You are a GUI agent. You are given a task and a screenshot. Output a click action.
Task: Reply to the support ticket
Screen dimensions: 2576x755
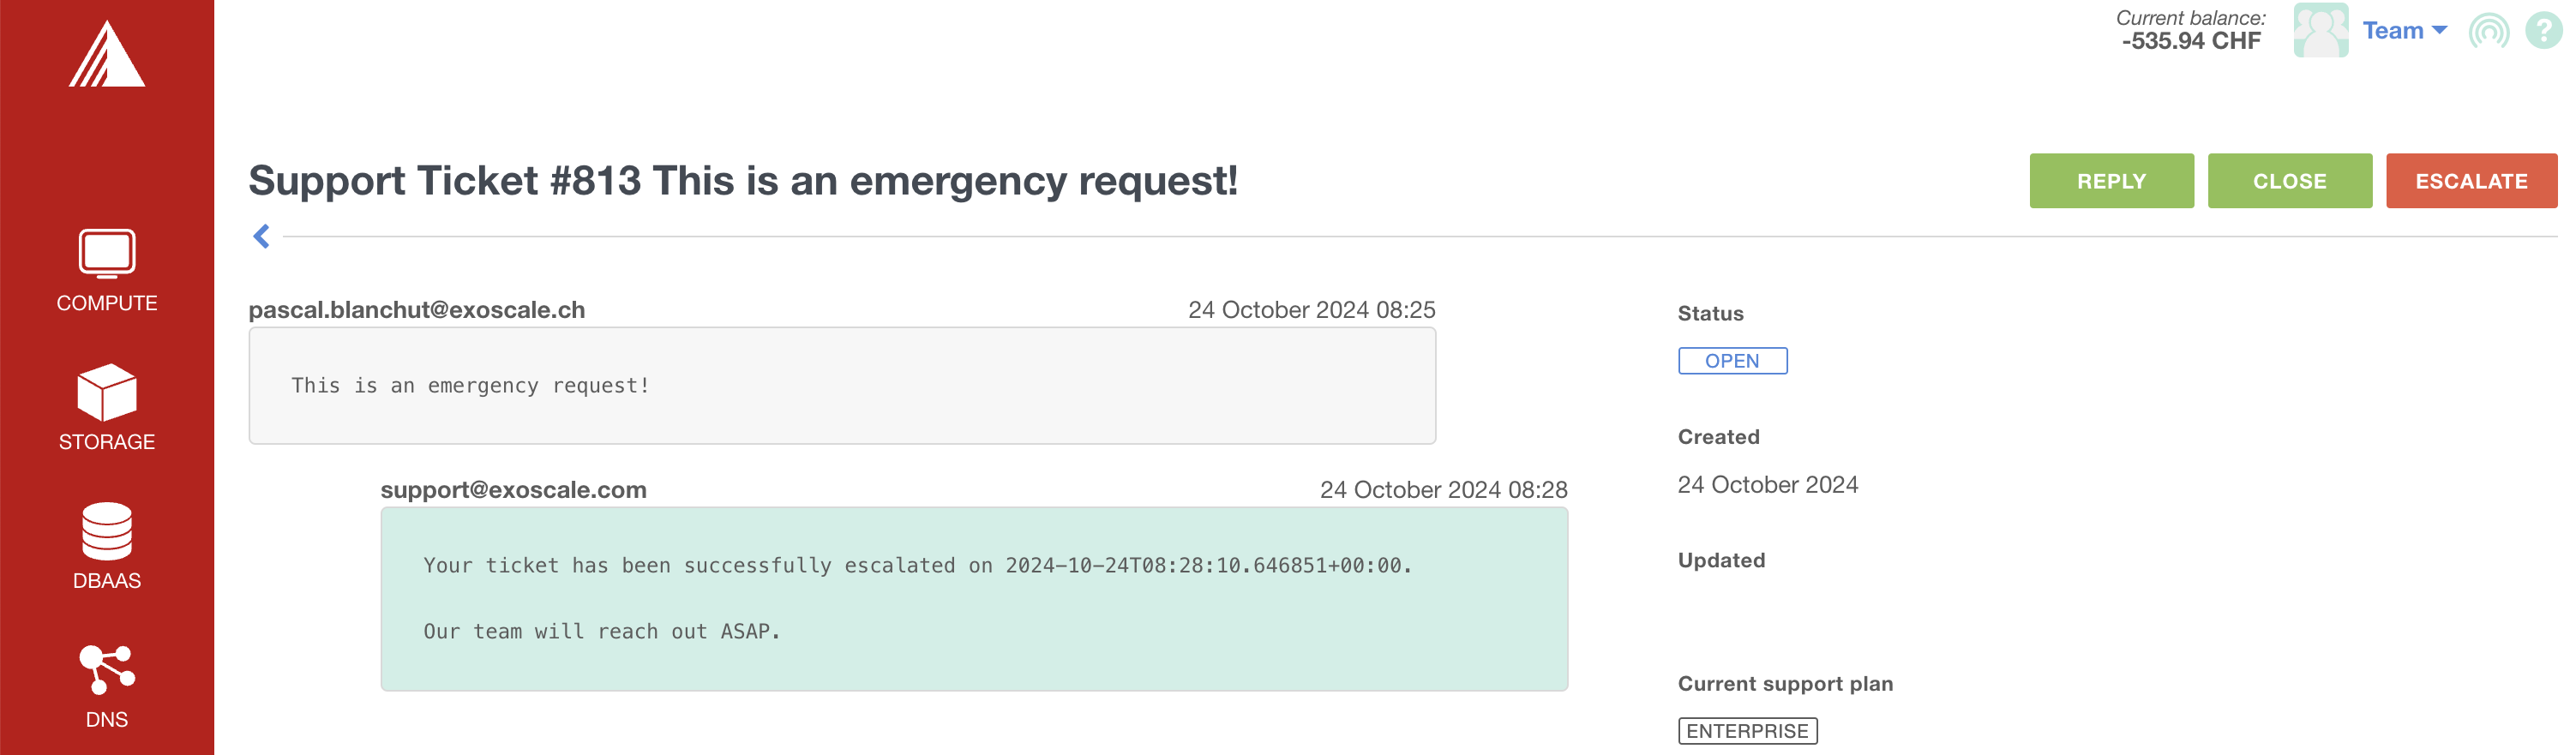point(2111,181)
